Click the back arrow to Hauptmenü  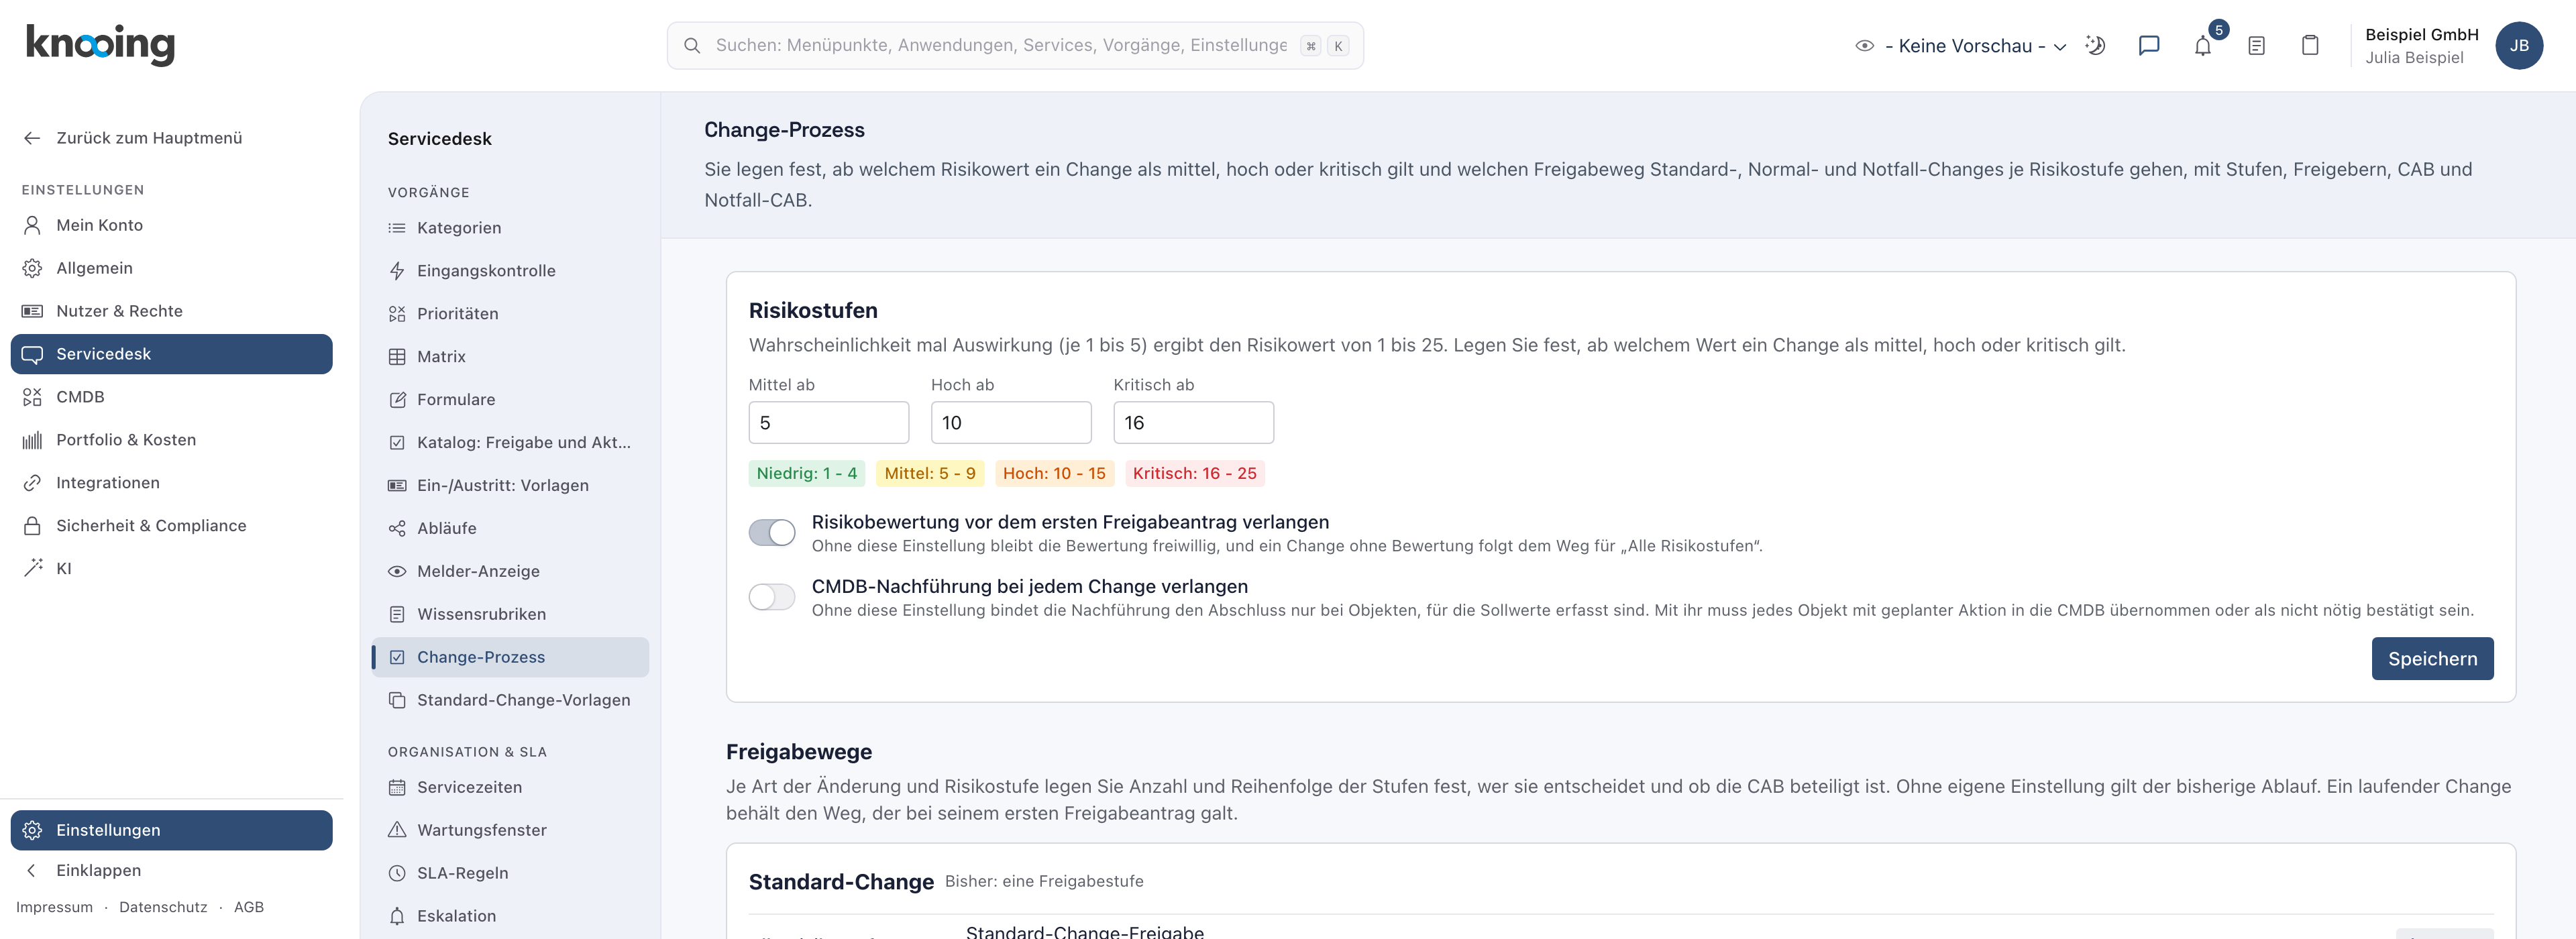pos(32,138)
